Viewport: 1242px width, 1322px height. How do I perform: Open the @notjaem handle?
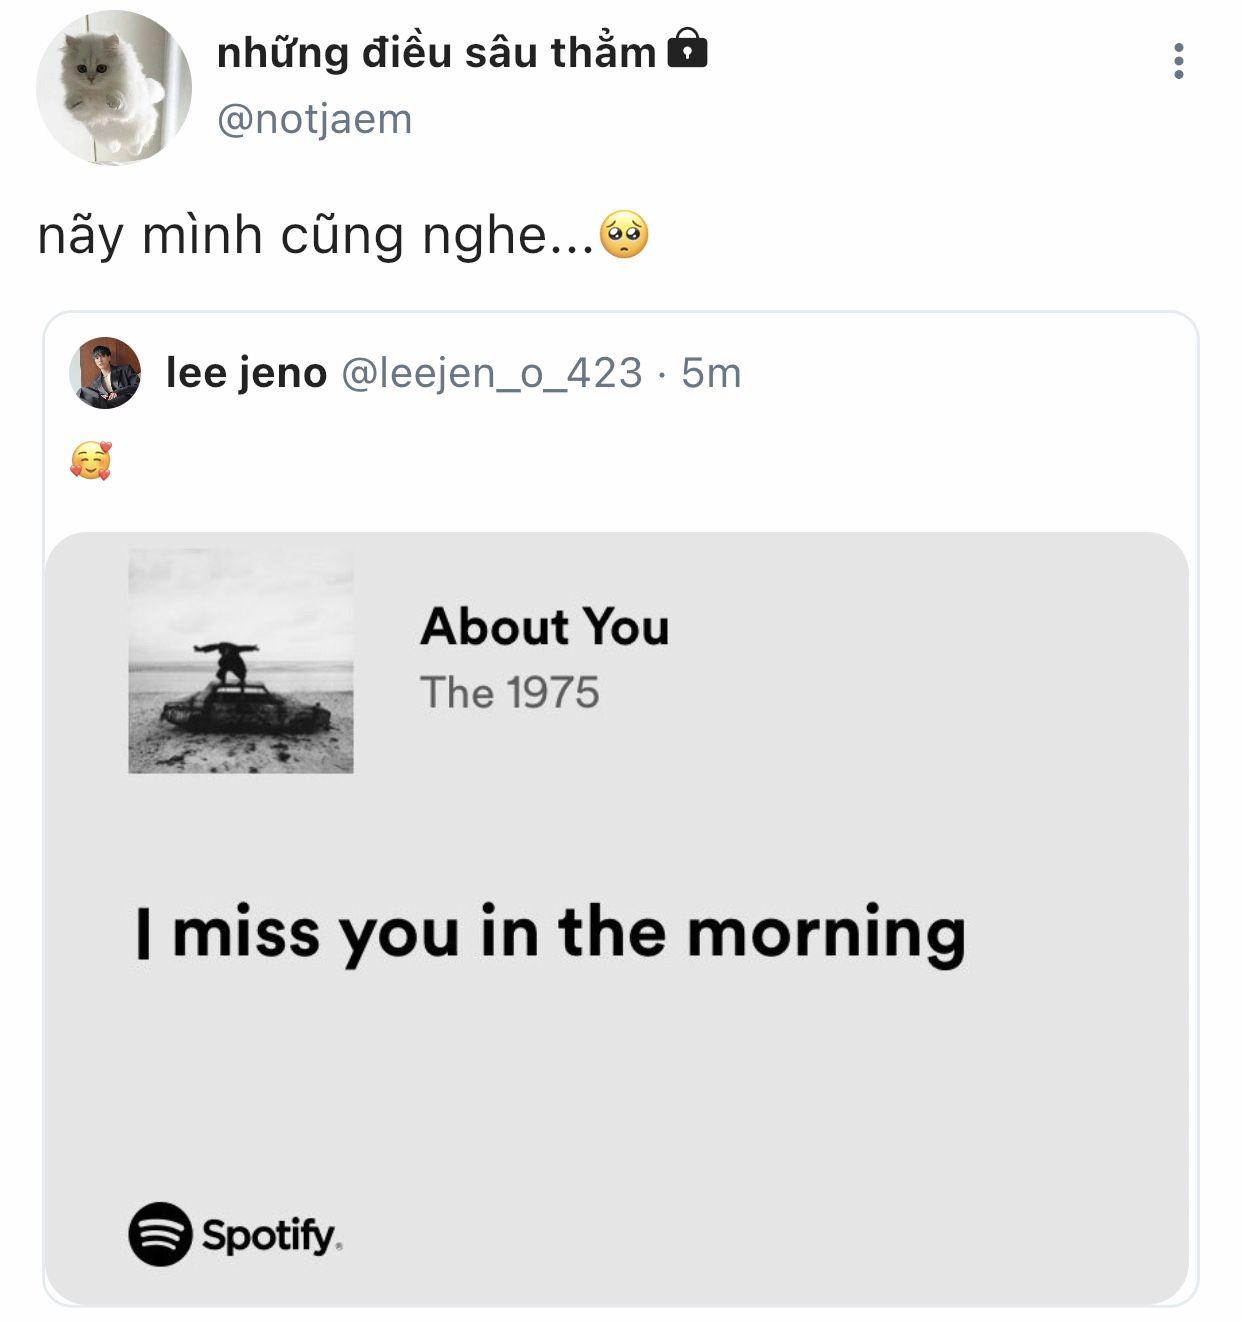[x=314, y=119]
